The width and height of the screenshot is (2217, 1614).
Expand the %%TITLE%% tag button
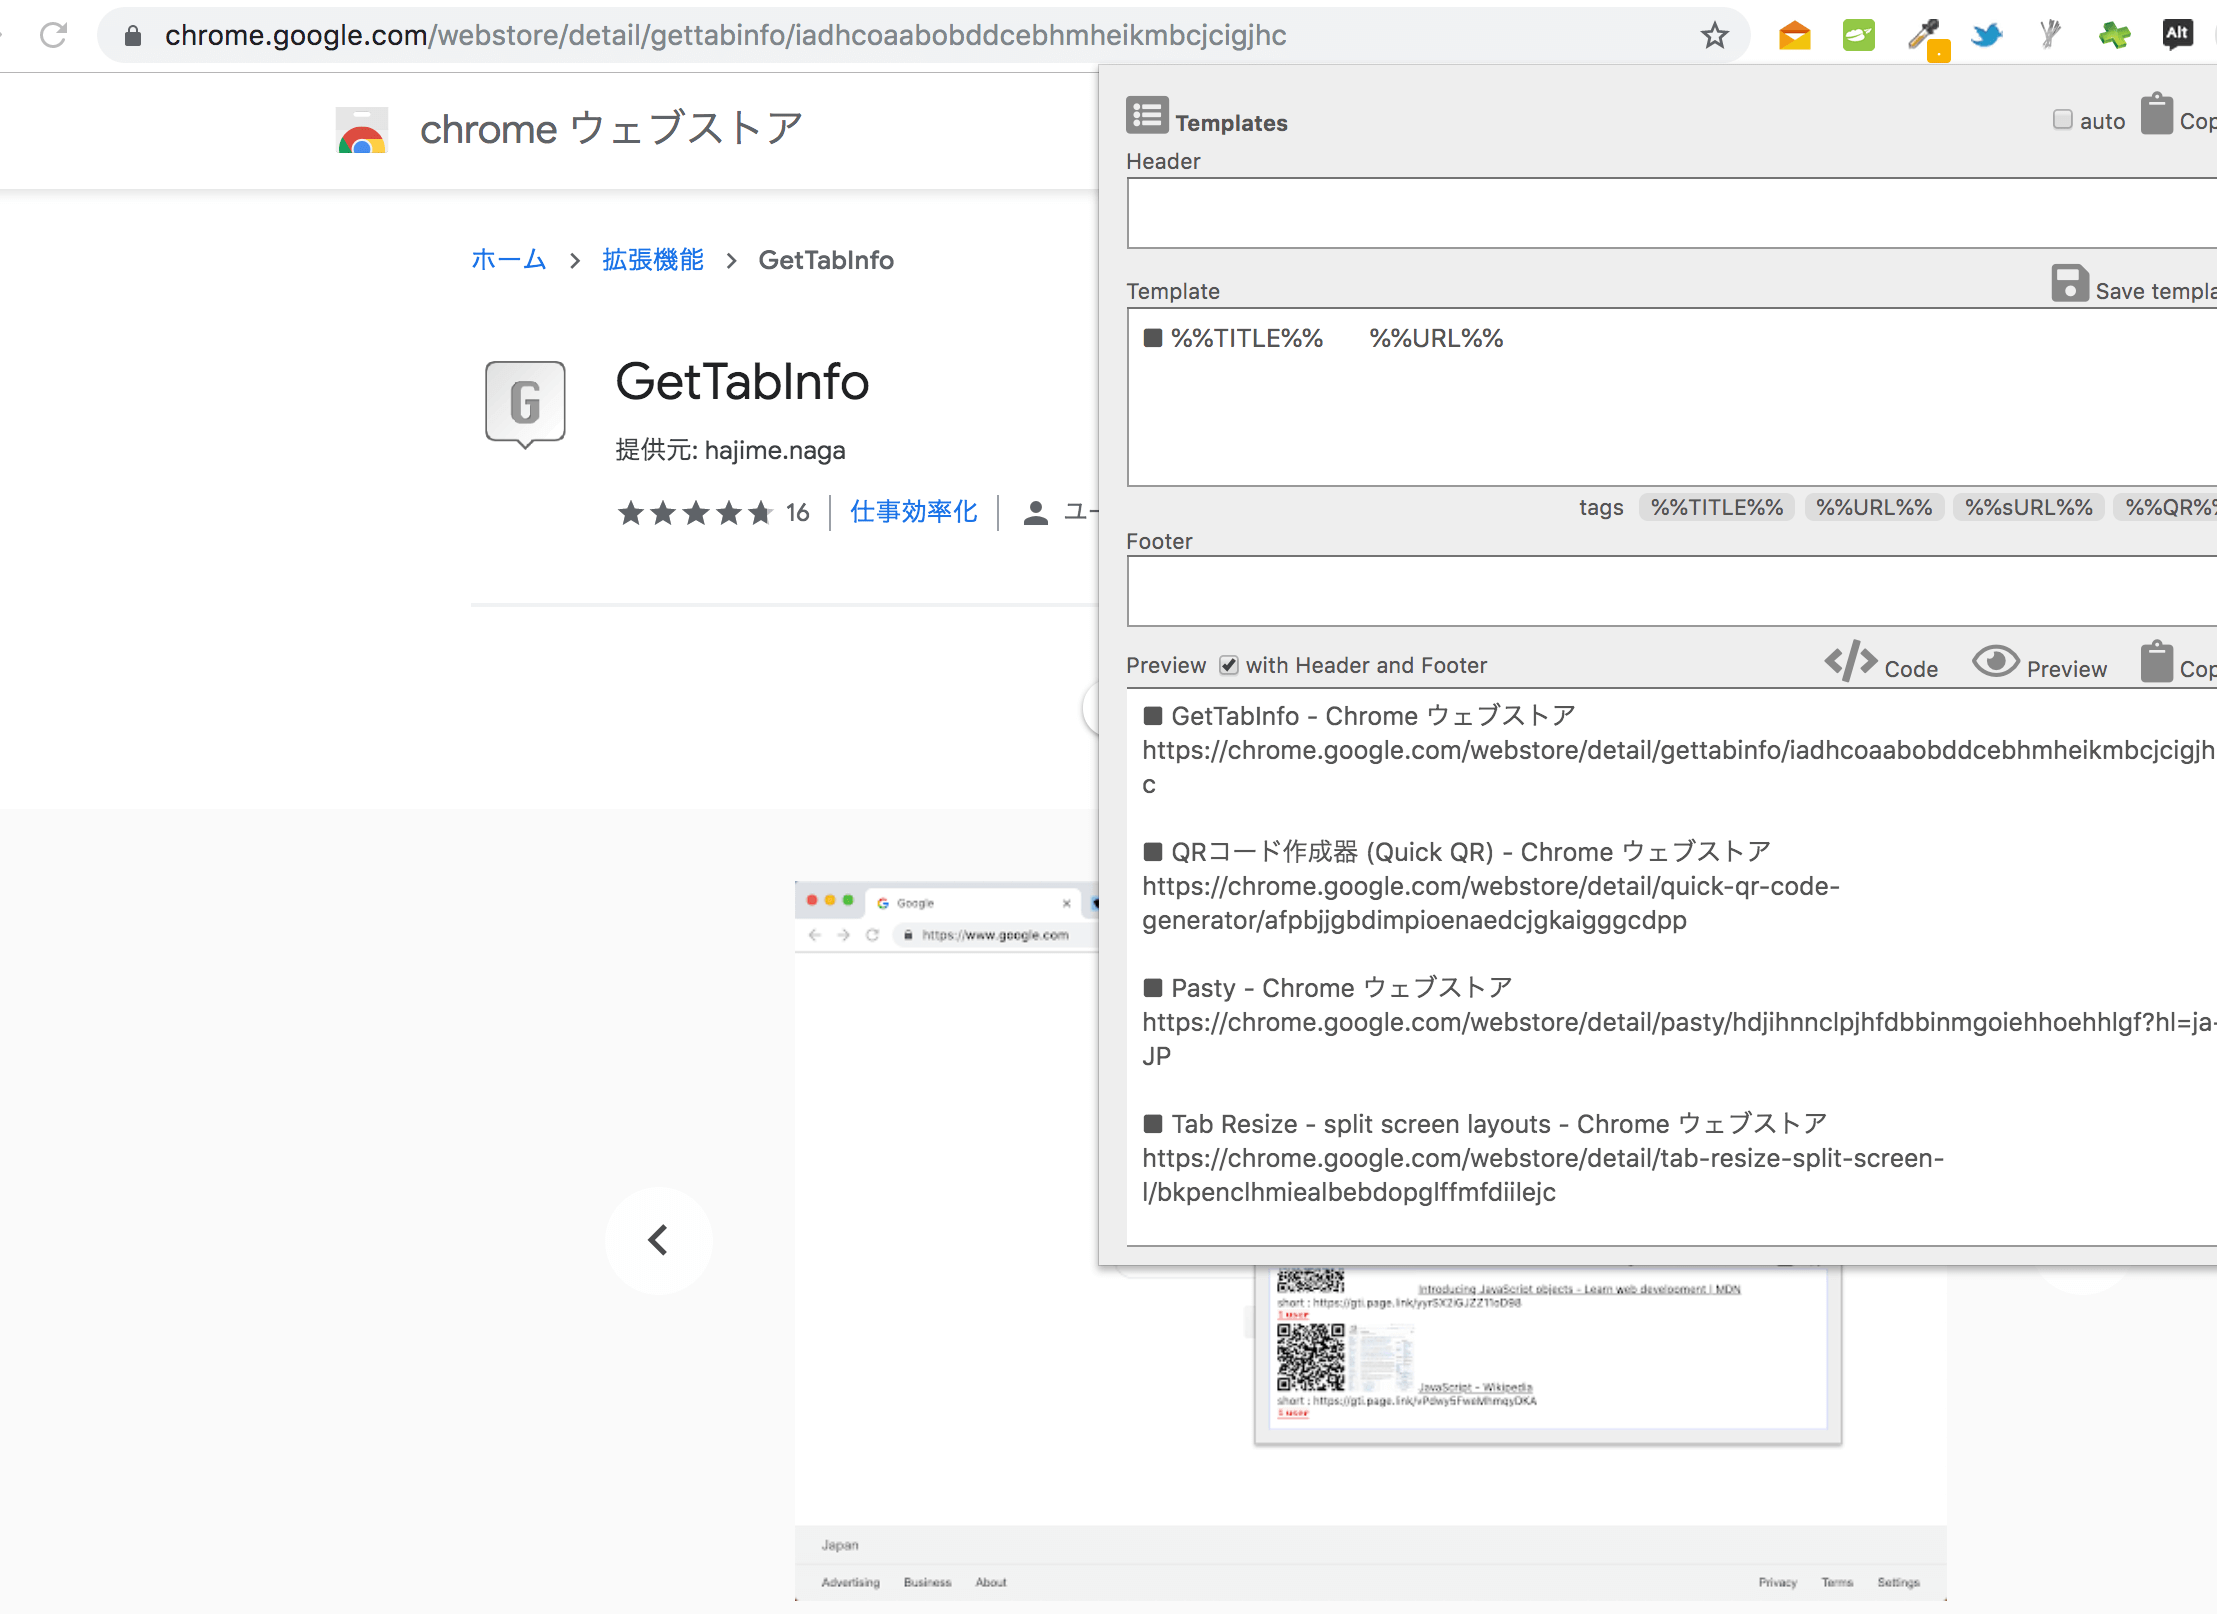[x=1714, y=506]
